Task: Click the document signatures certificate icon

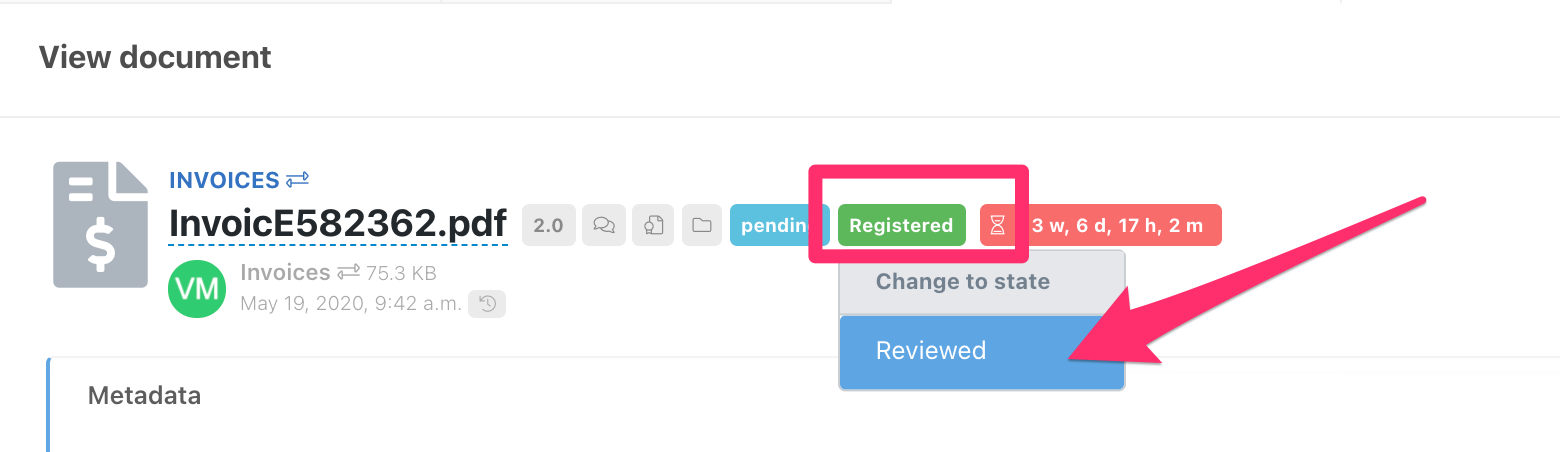Action: click(653, 225)
